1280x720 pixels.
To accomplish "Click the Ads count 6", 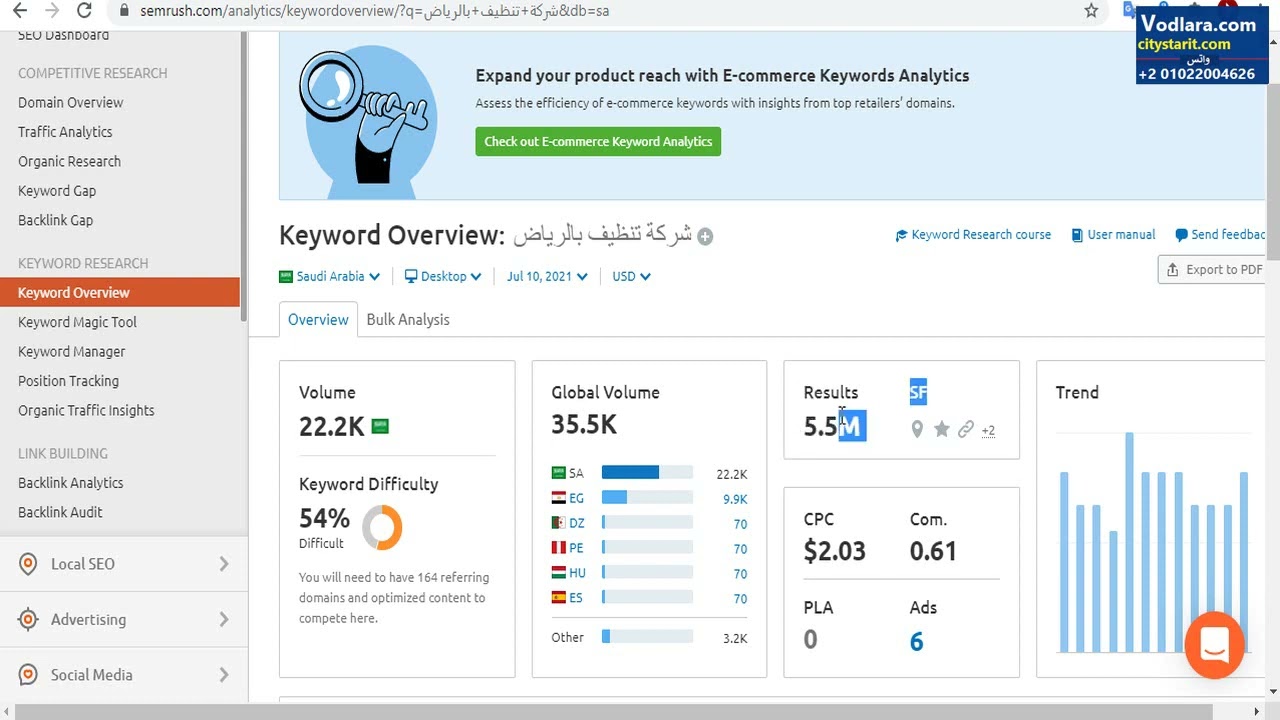I will (x=916, y=641).
